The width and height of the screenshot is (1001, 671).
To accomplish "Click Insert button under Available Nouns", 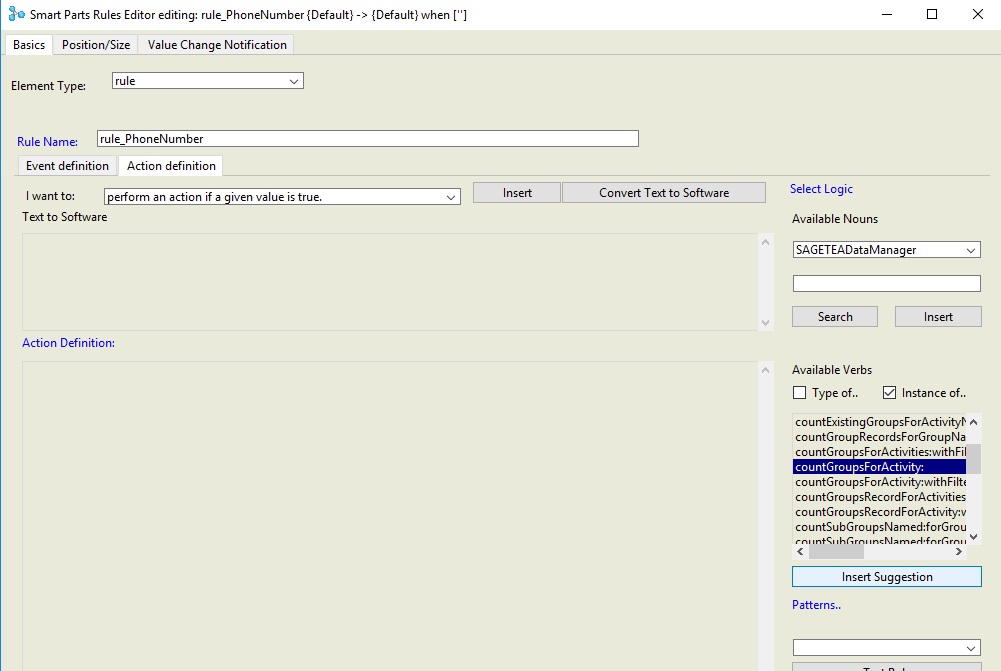I will (938, 317).
